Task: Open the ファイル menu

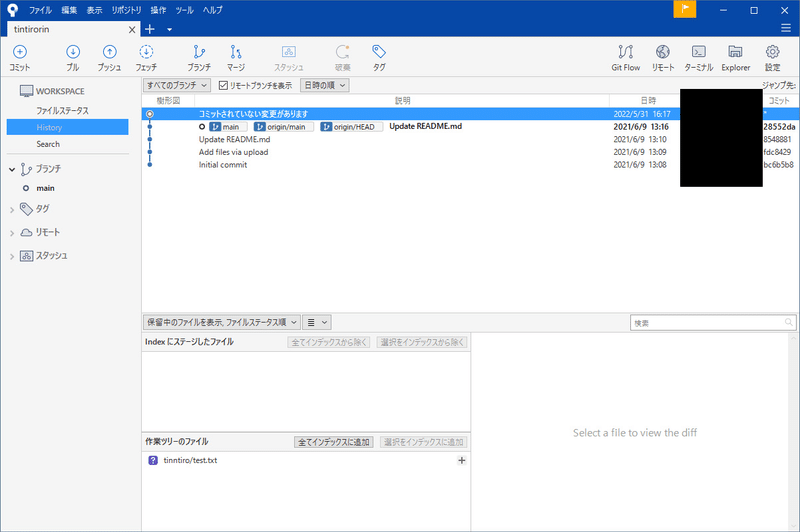Action: tap(40, 10)
